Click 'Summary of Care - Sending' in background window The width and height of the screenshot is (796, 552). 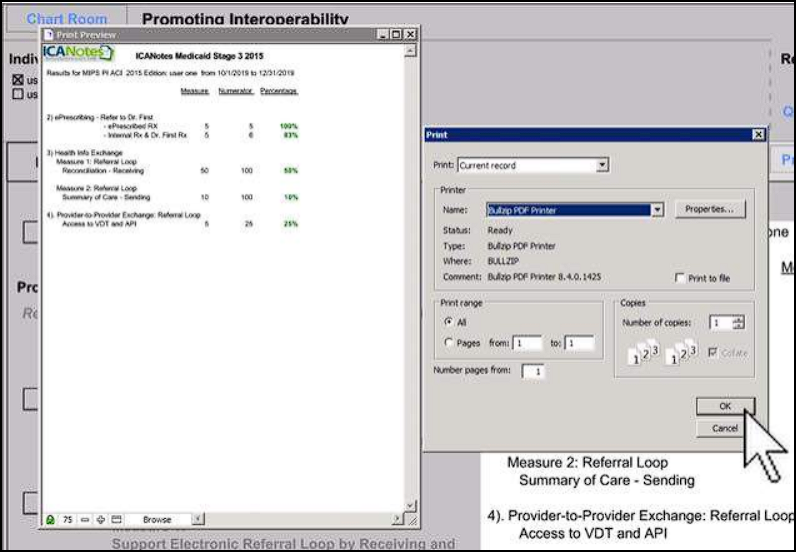point(607,480)
